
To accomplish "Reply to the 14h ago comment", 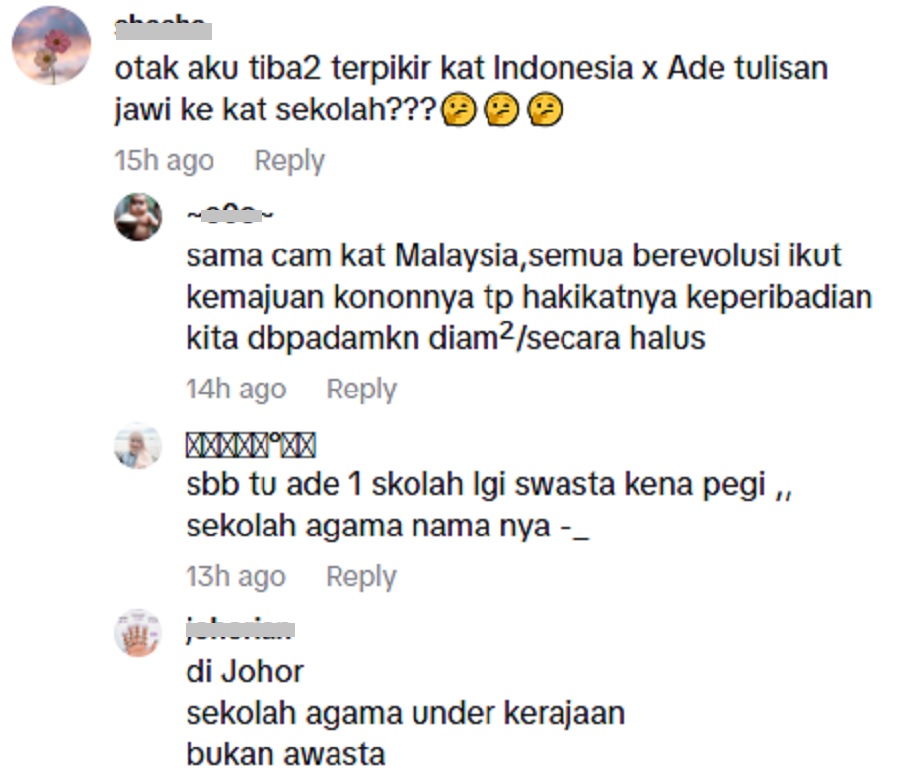I will click(x=361, y=389).
